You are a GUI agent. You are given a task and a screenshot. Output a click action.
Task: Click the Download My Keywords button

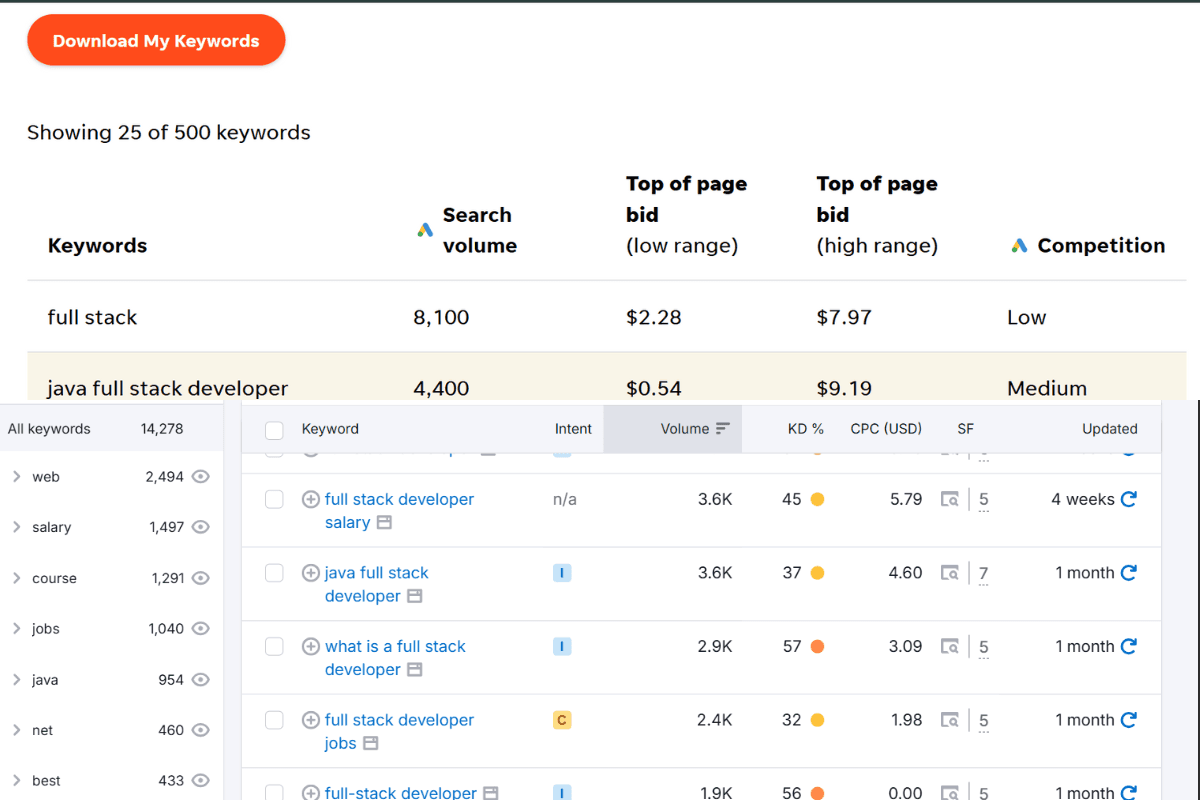click(156, 41)
